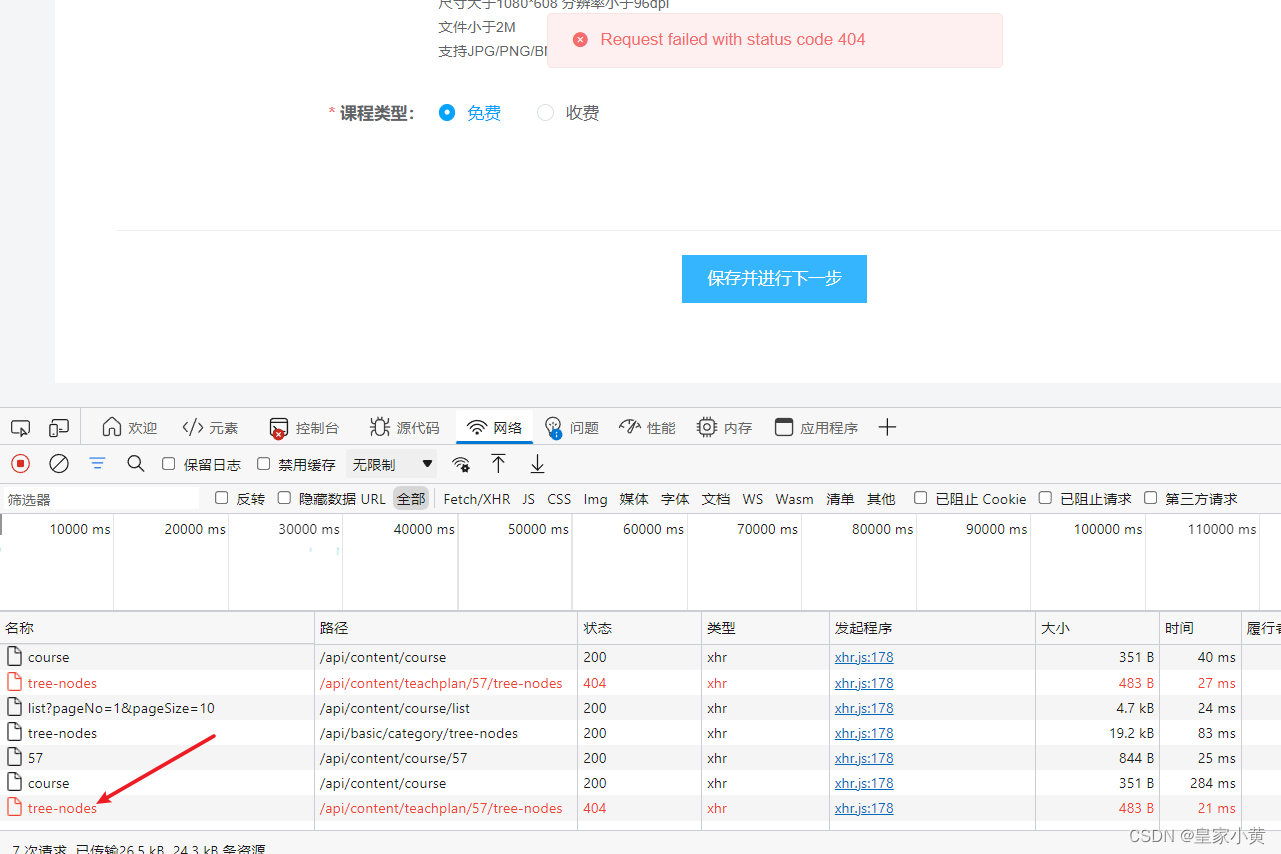Filter requests by Wasm
Screen dimensions: 1281x854
tap(795, 499)
